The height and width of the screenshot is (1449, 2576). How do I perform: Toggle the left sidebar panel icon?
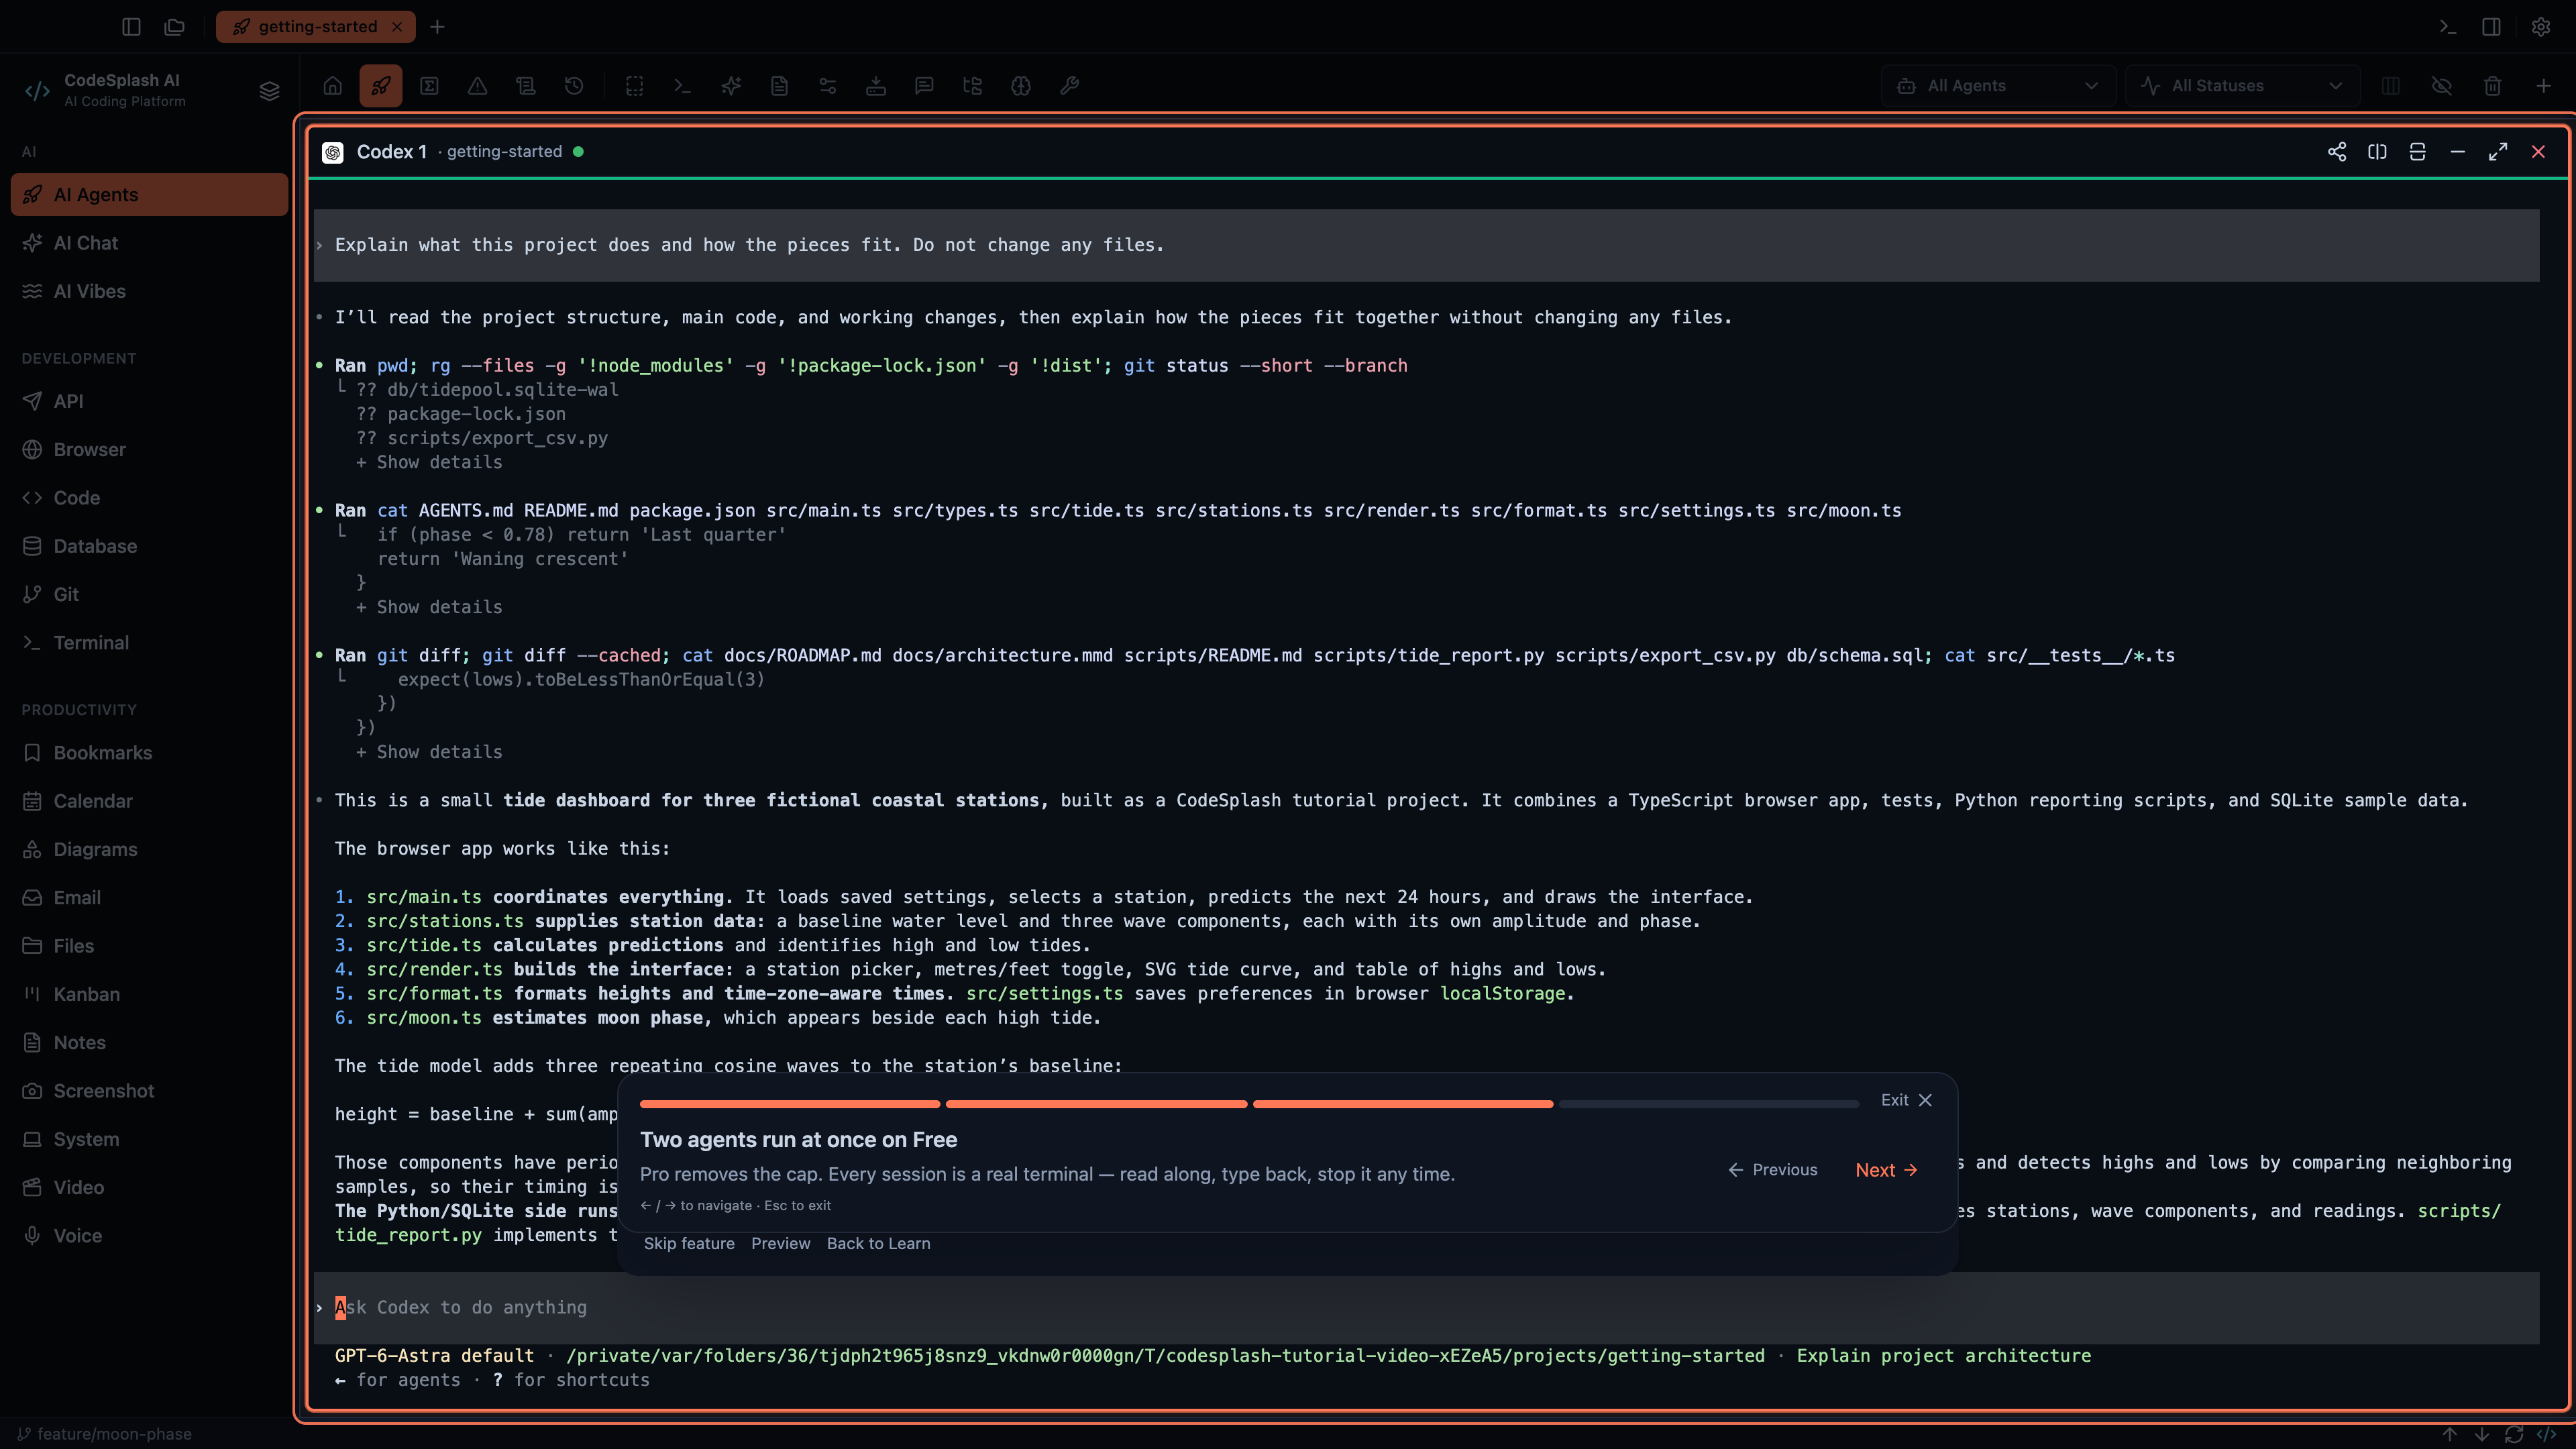(x=131, y=27)
